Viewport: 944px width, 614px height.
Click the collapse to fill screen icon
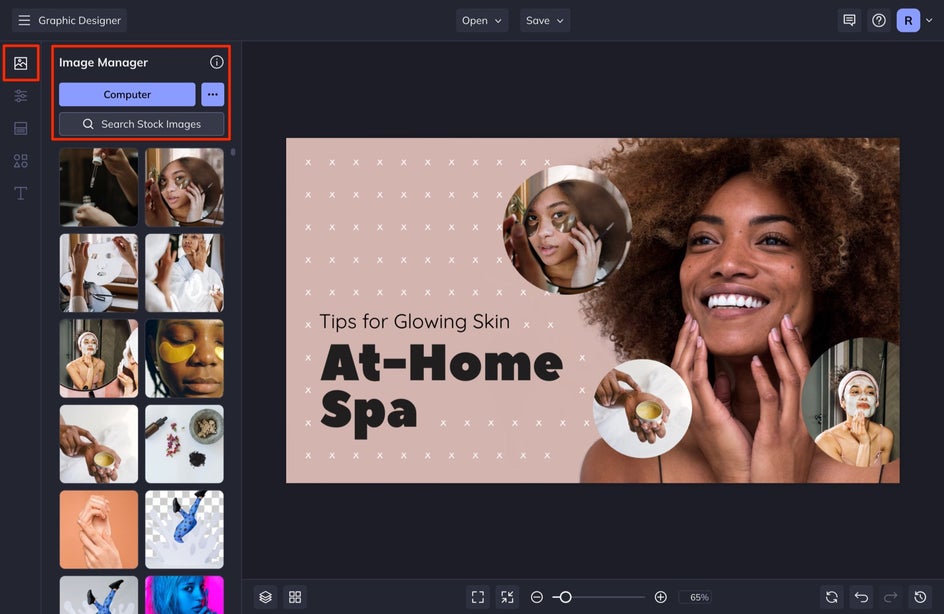[508, 597]
